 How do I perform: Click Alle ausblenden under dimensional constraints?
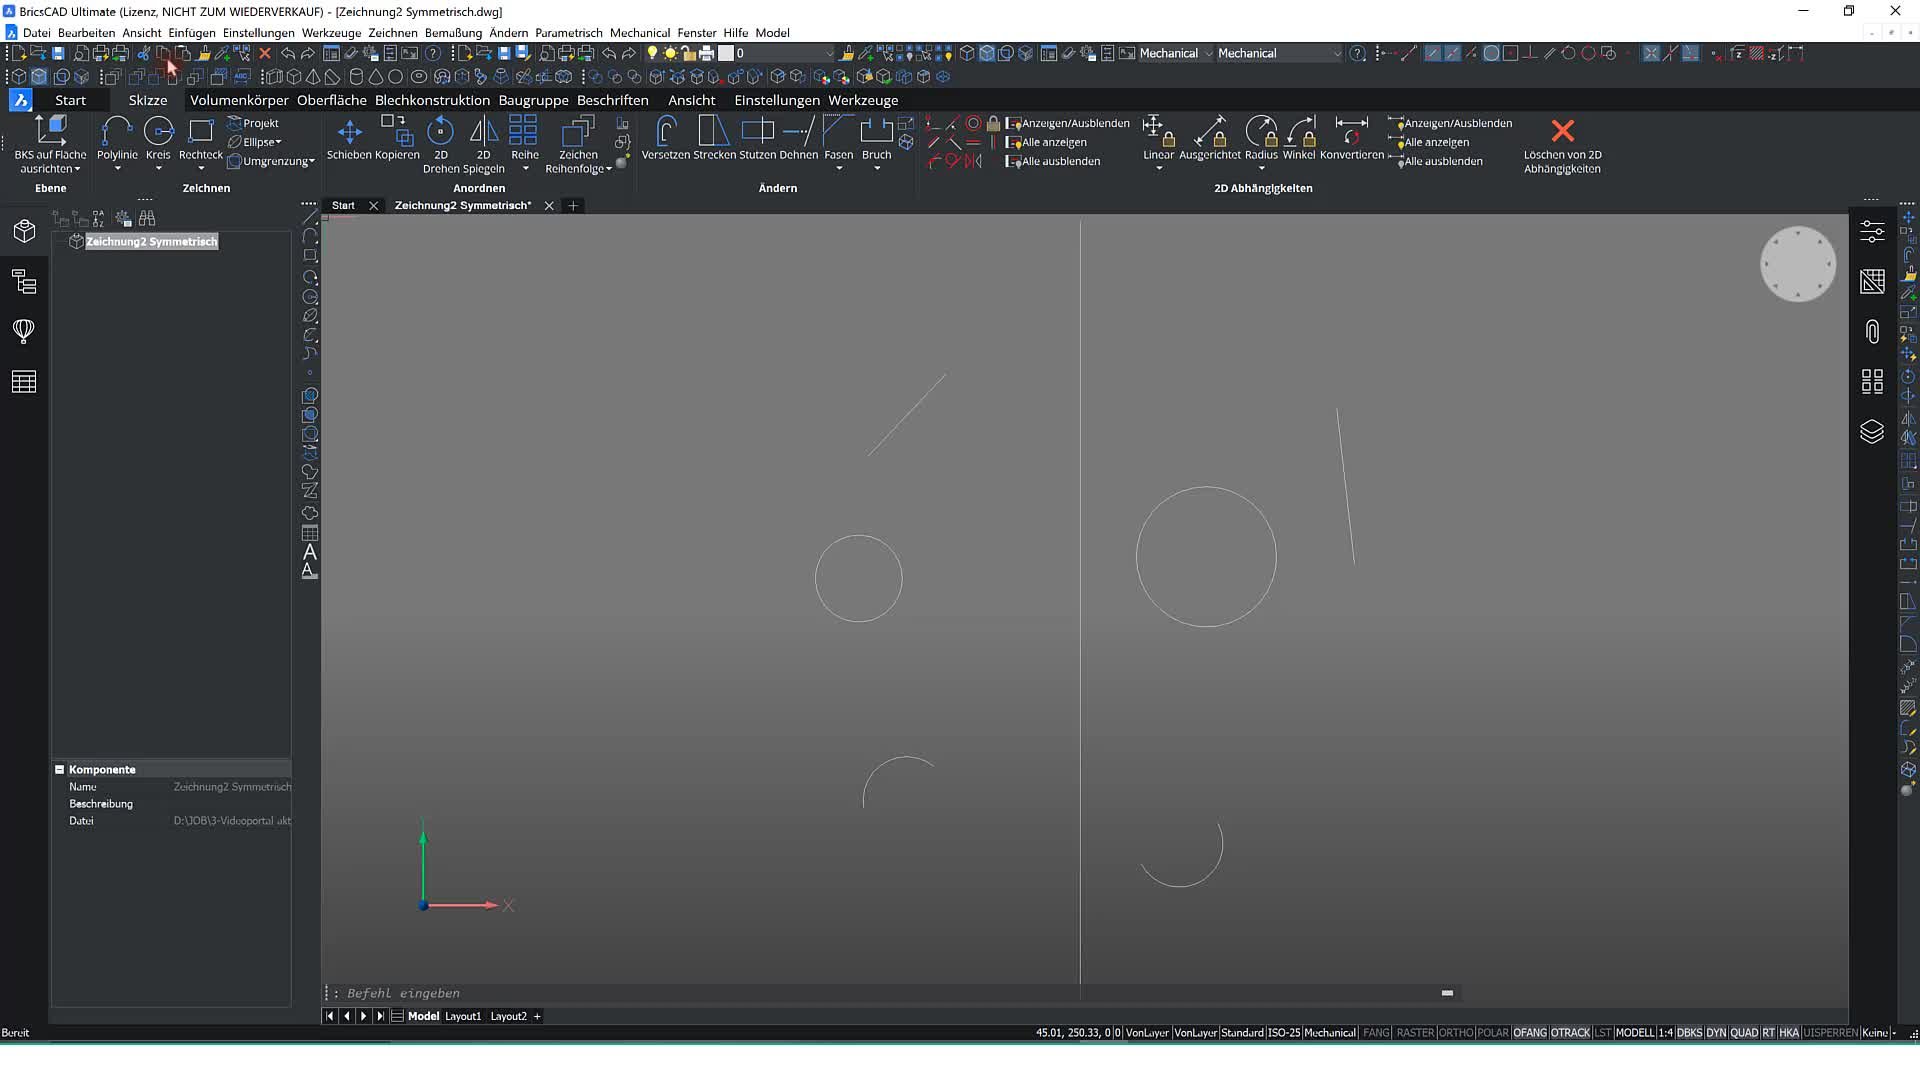tap(1436, 161)
